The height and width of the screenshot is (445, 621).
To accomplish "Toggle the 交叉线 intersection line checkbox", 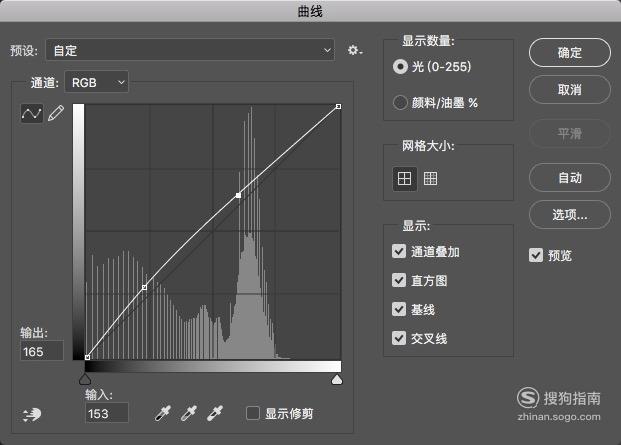I will (399, 338).
